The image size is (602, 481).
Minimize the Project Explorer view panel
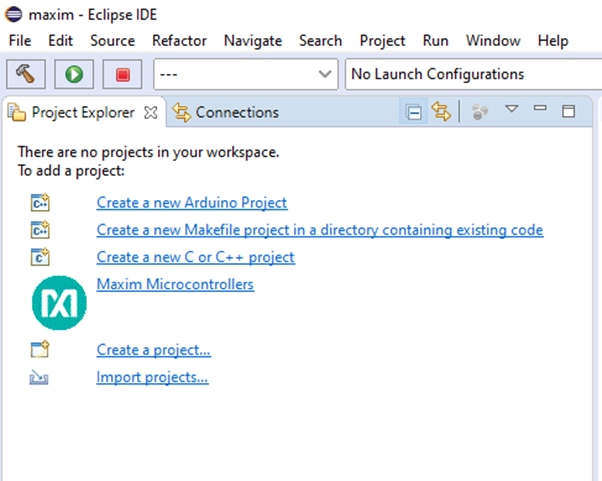pyautogui.click(x=540, y=109)
